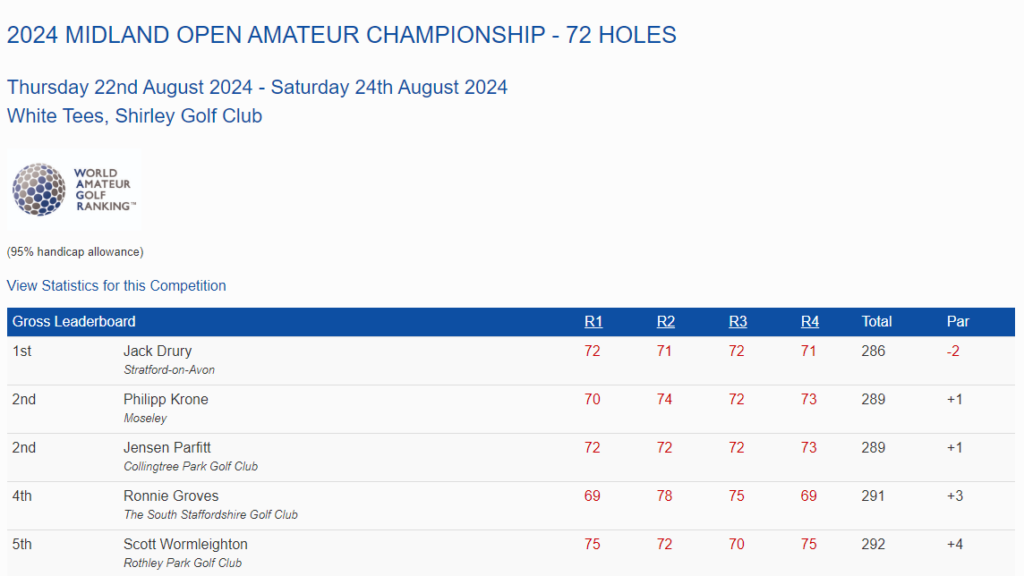Click the Total column header
The image size is (1024, 576).
(876, 322)
